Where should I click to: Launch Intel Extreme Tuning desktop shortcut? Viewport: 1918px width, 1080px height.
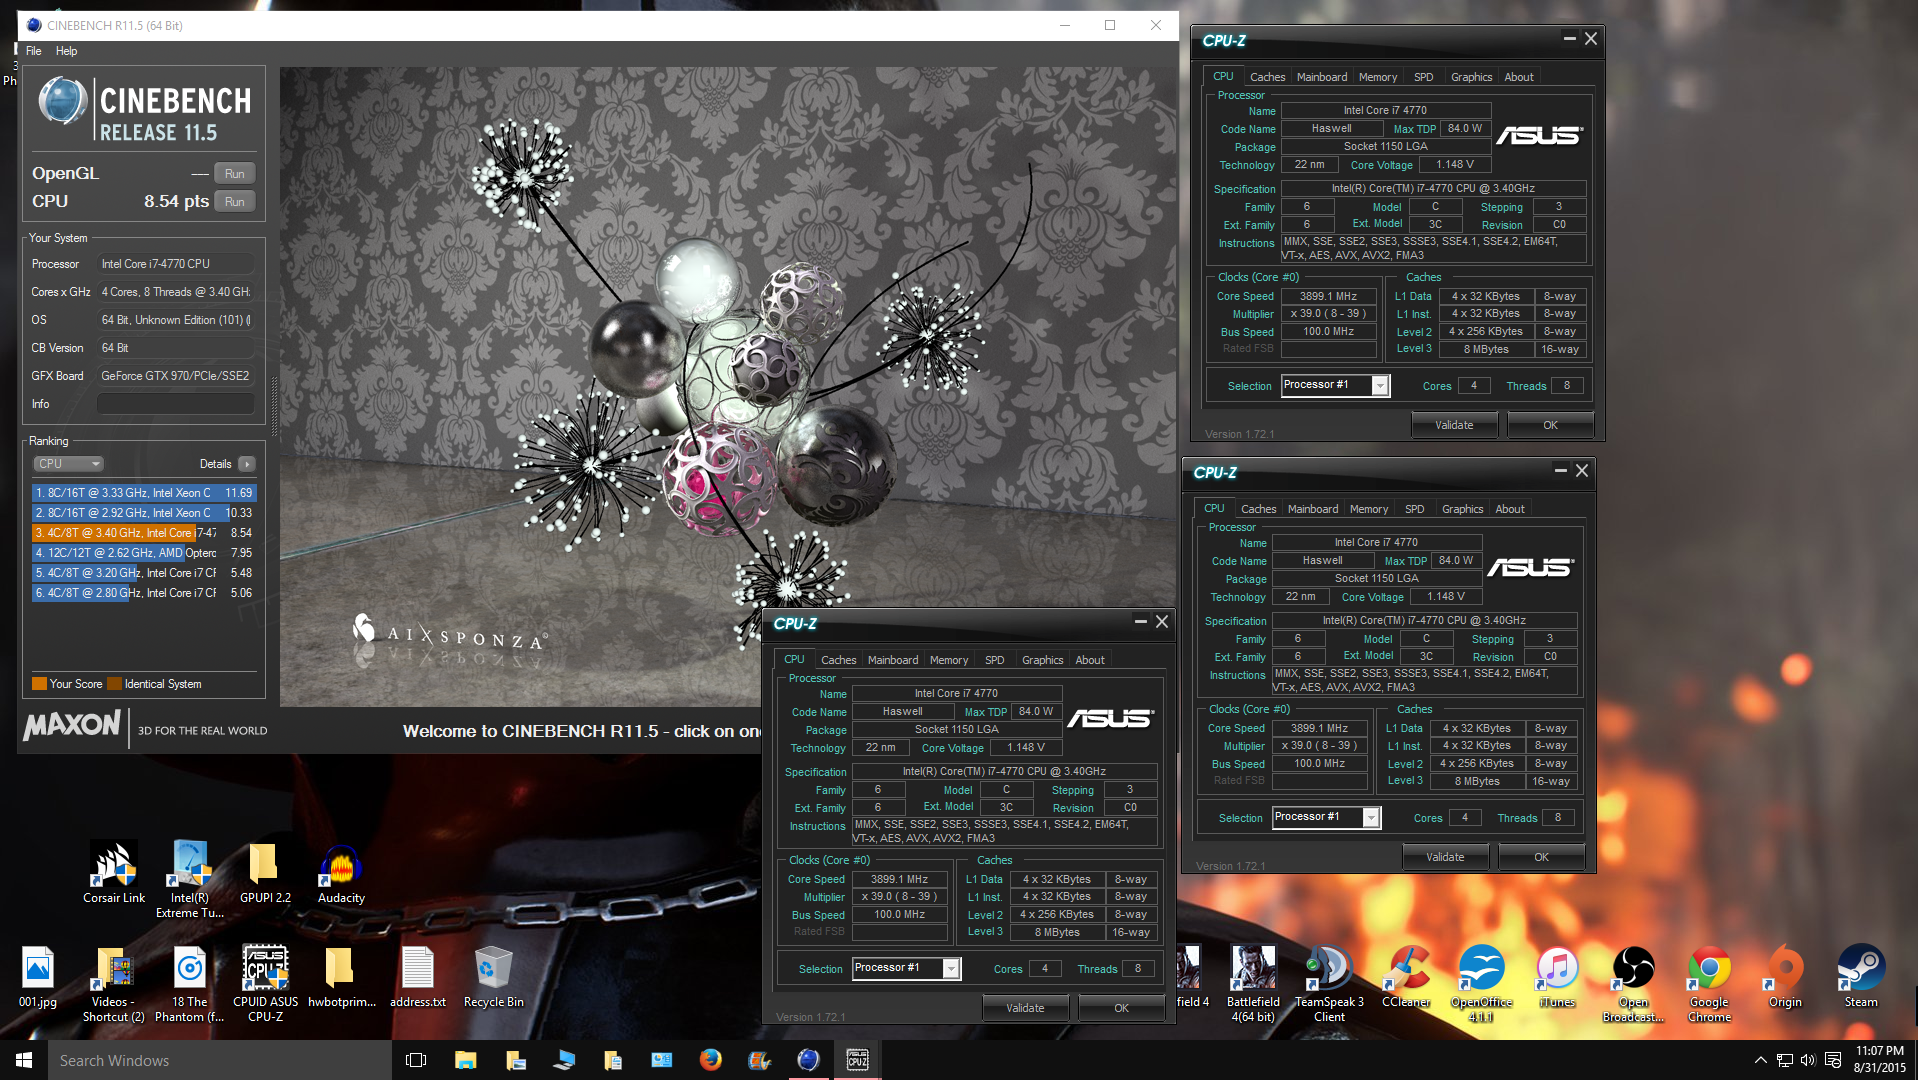tap(190, 878)
